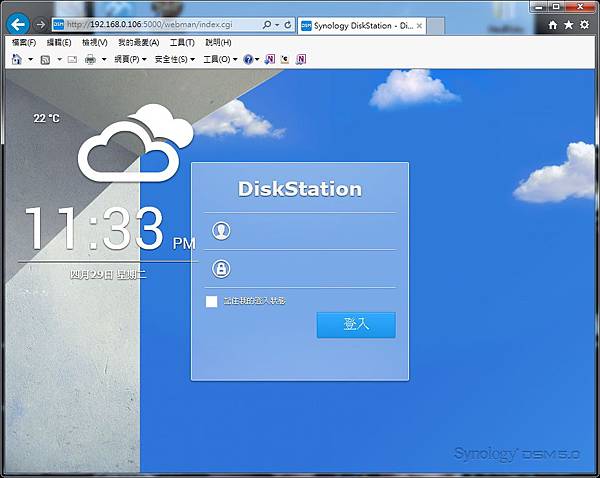Open the 安全性(S) dropdown
Viewport: 600px width, 478px height.
175,59
